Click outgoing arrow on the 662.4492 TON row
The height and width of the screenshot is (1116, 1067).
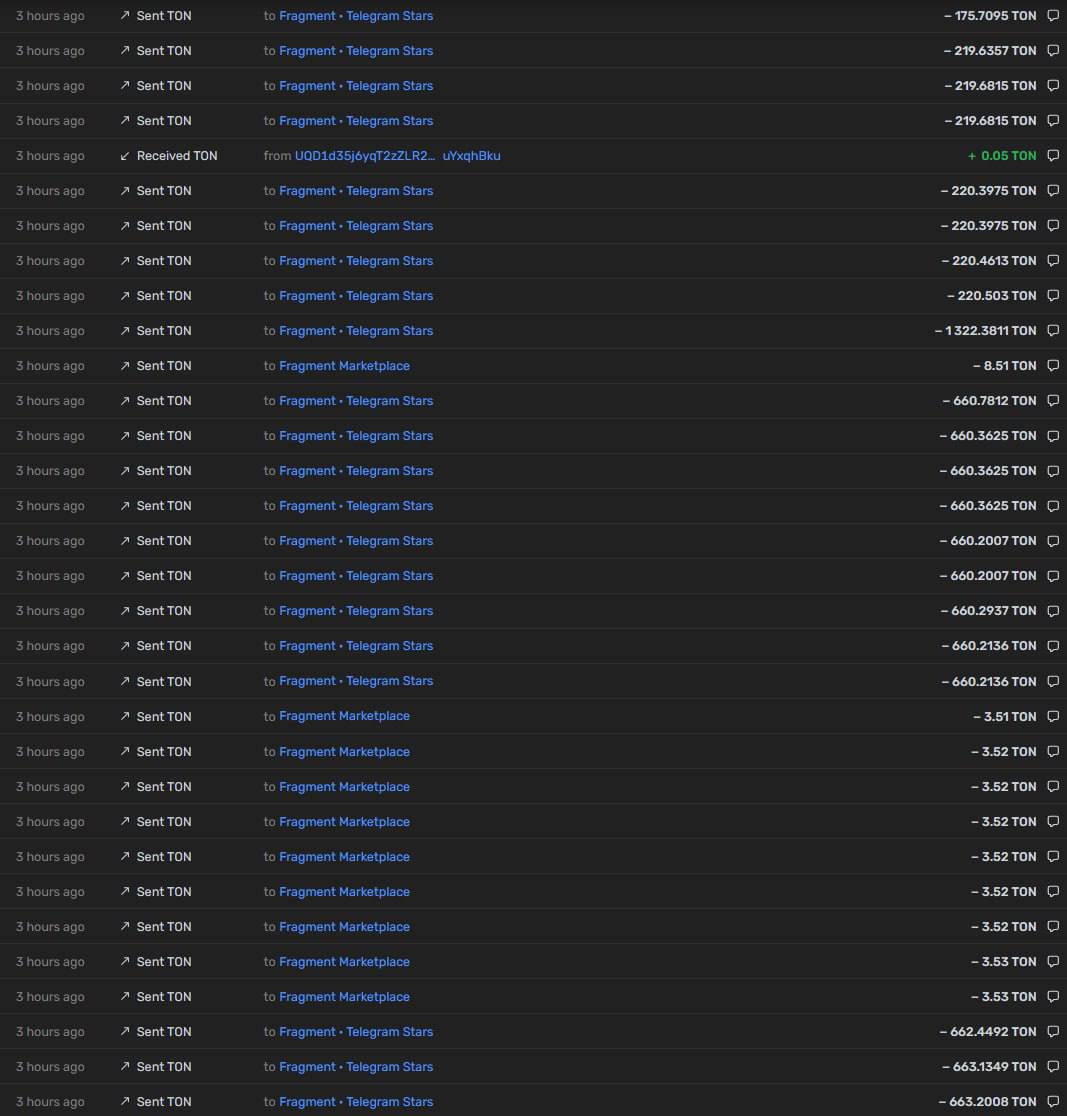(125, 1031)
